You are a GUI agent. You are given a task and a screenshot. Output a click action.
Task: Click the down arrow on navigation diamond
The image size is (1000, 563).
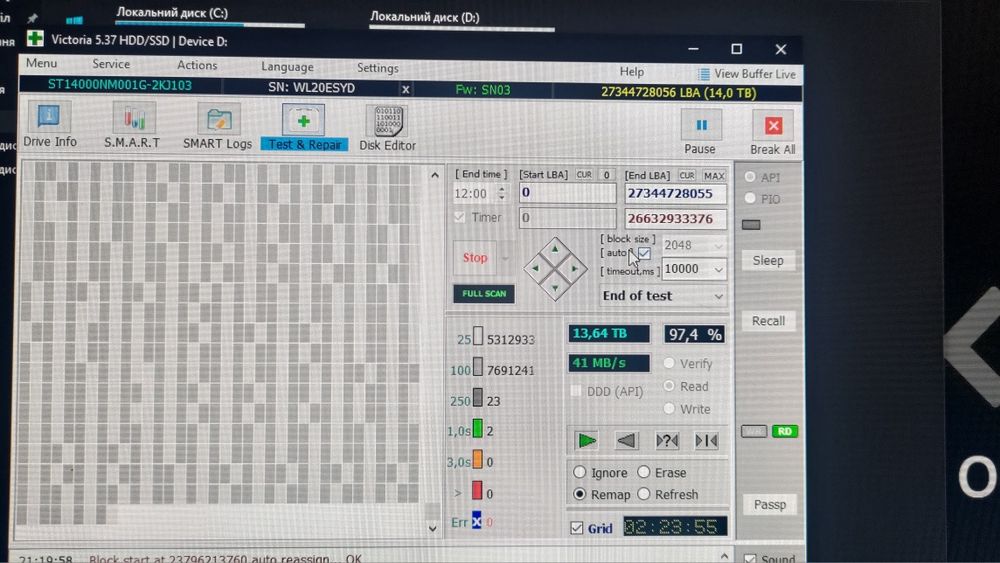click(555, 288)
